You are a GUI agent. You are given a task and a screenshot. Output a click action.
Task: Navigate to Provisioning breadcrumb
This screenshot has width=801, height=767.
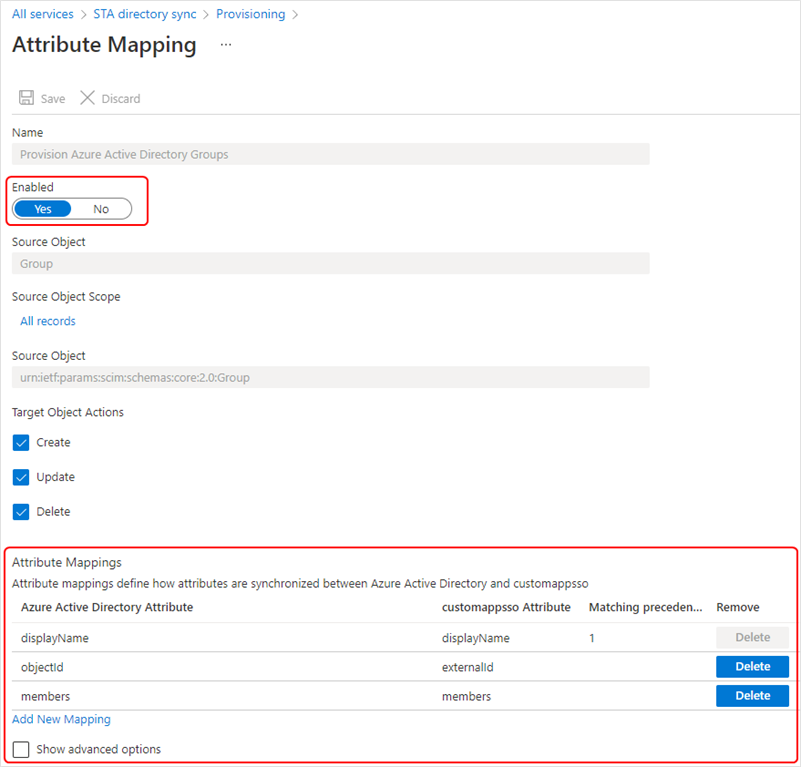(x=251, y=14)
